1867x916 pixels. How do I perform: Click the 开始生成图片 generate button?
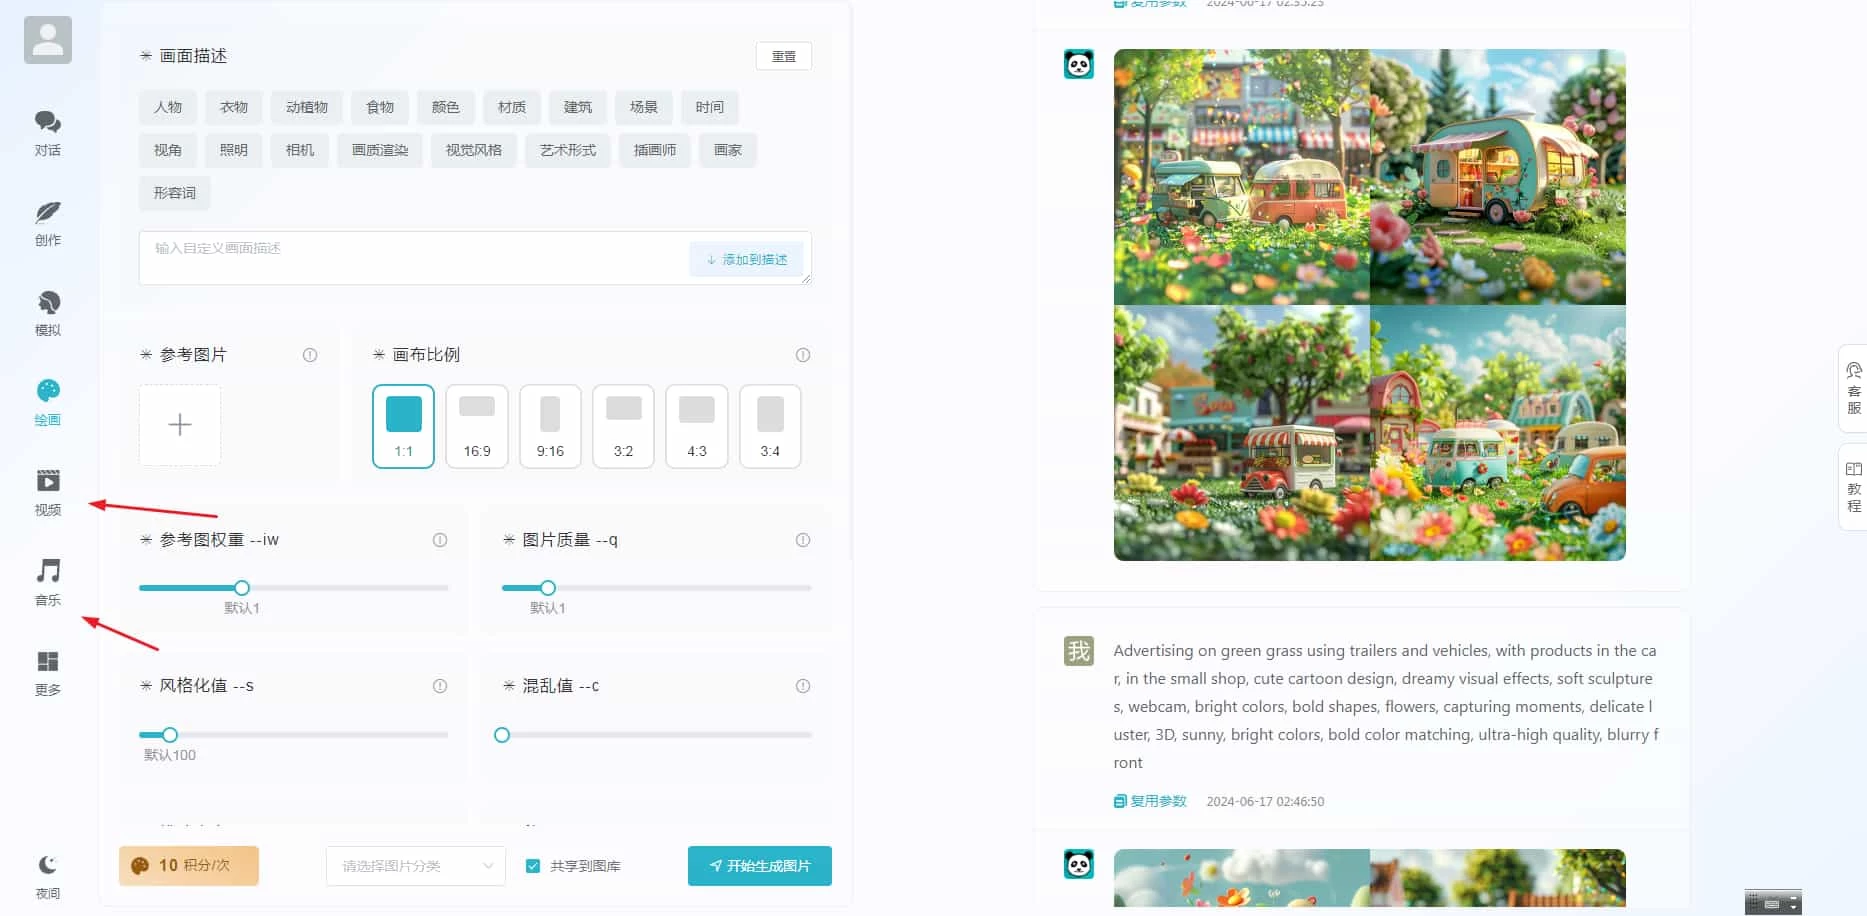tap(759, 866)
